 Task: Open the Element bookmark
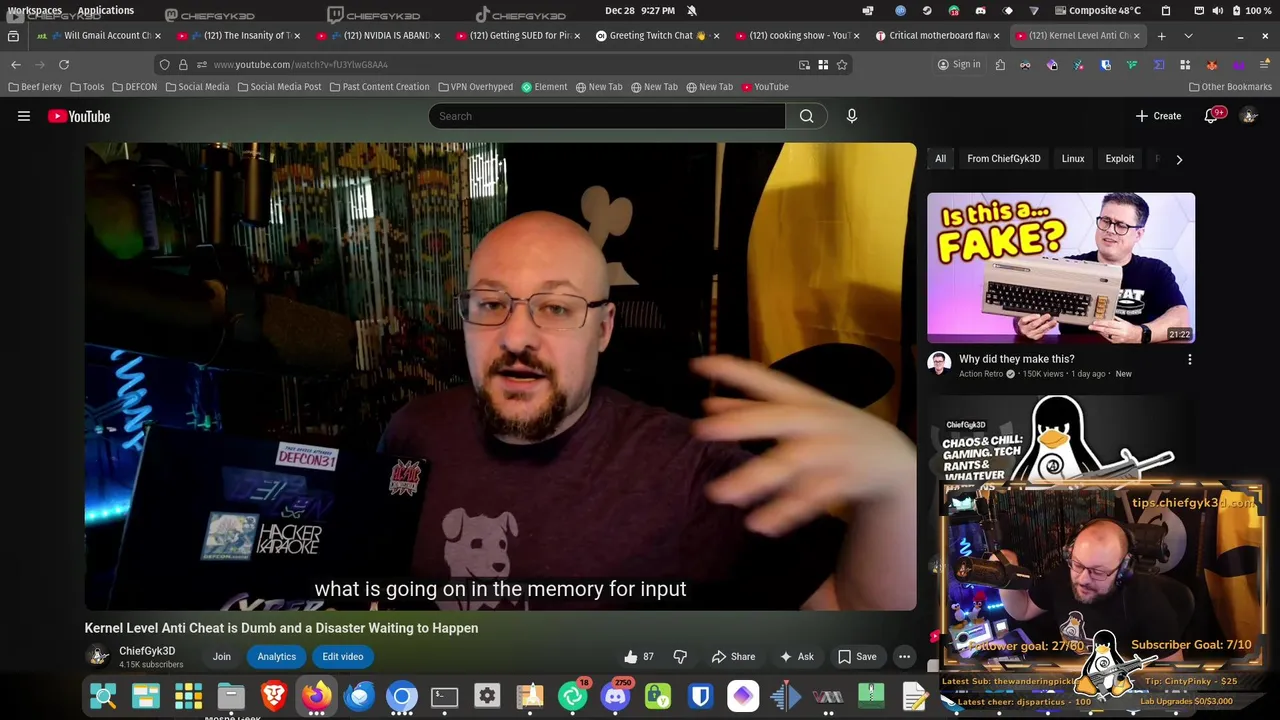pos(544,87)
